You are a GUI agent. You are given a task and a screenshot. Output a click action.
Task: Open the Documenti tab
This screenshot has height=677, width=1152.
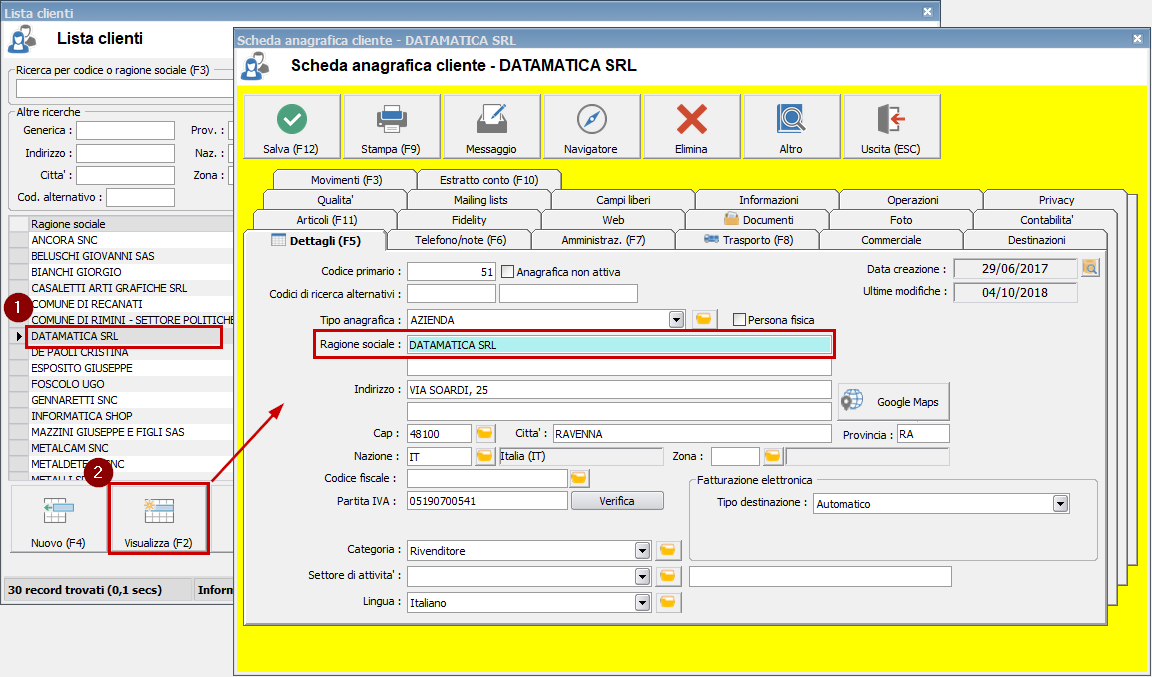click(x=757, y=220)
